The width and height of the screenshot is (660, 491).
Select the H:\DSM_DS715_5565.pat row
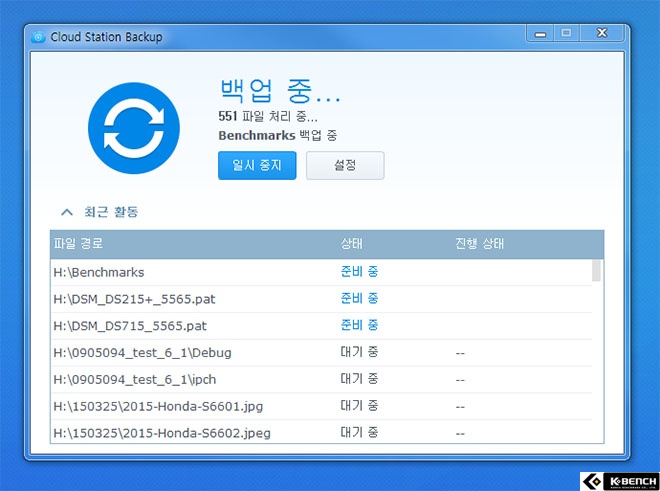coord(321,326)
